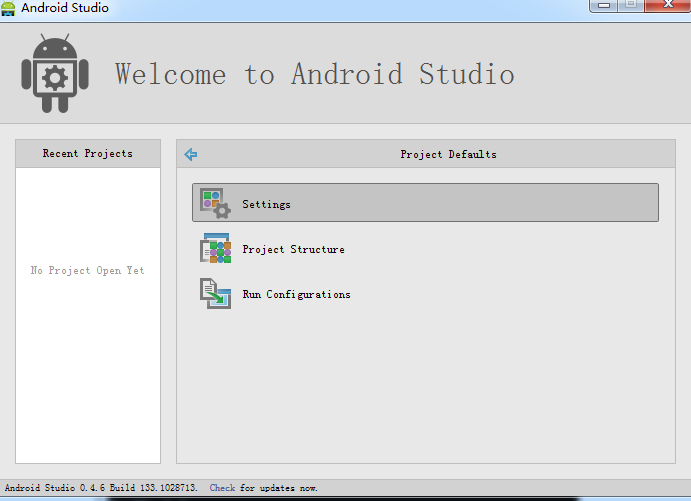
Task: Click the Recent Projects header
Action: [x=88, y=153]
